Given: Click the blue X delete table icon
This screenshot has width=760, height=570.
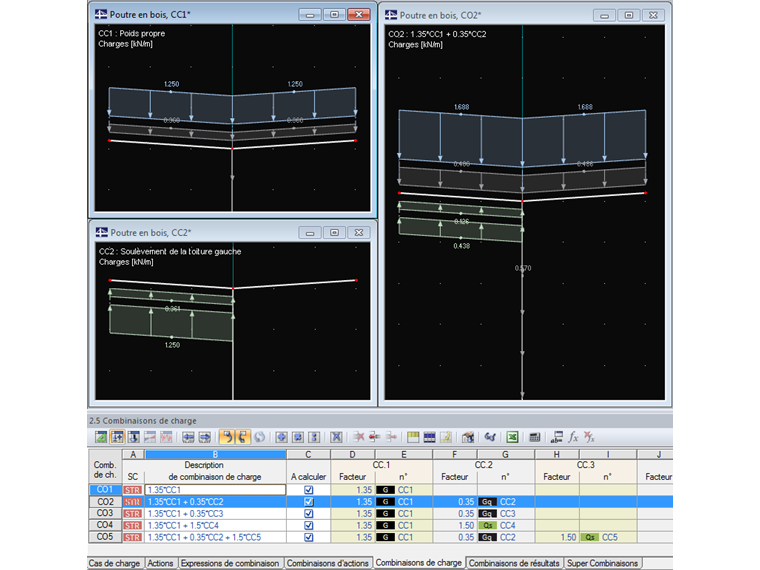Looking at the screenshot, I should (336, 437).
